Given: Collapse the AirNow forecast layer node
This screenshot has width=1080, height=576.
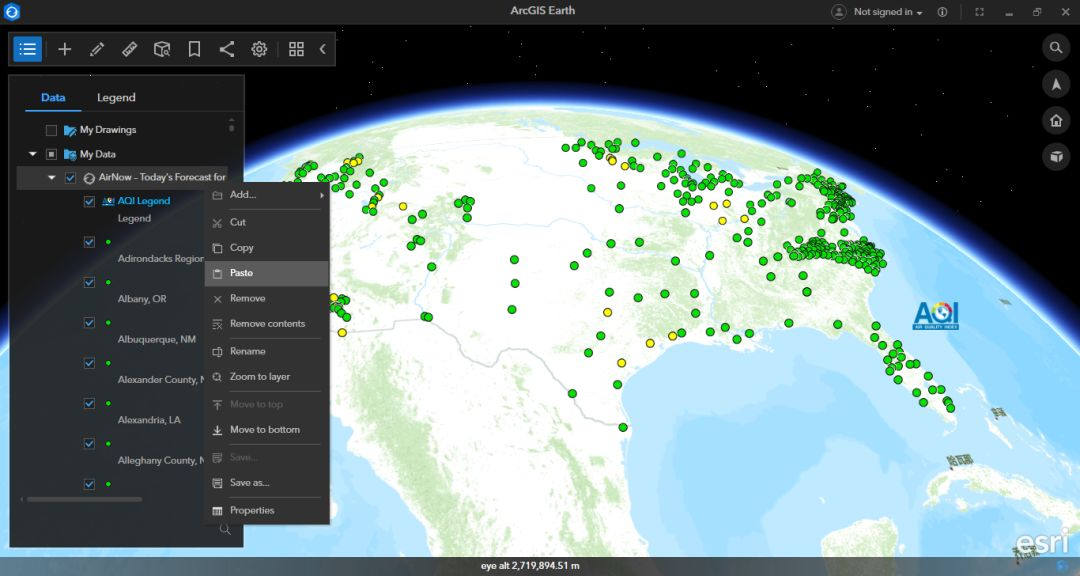Looking at the screenshot, I should pyautogui.click(x=52, y=178).
